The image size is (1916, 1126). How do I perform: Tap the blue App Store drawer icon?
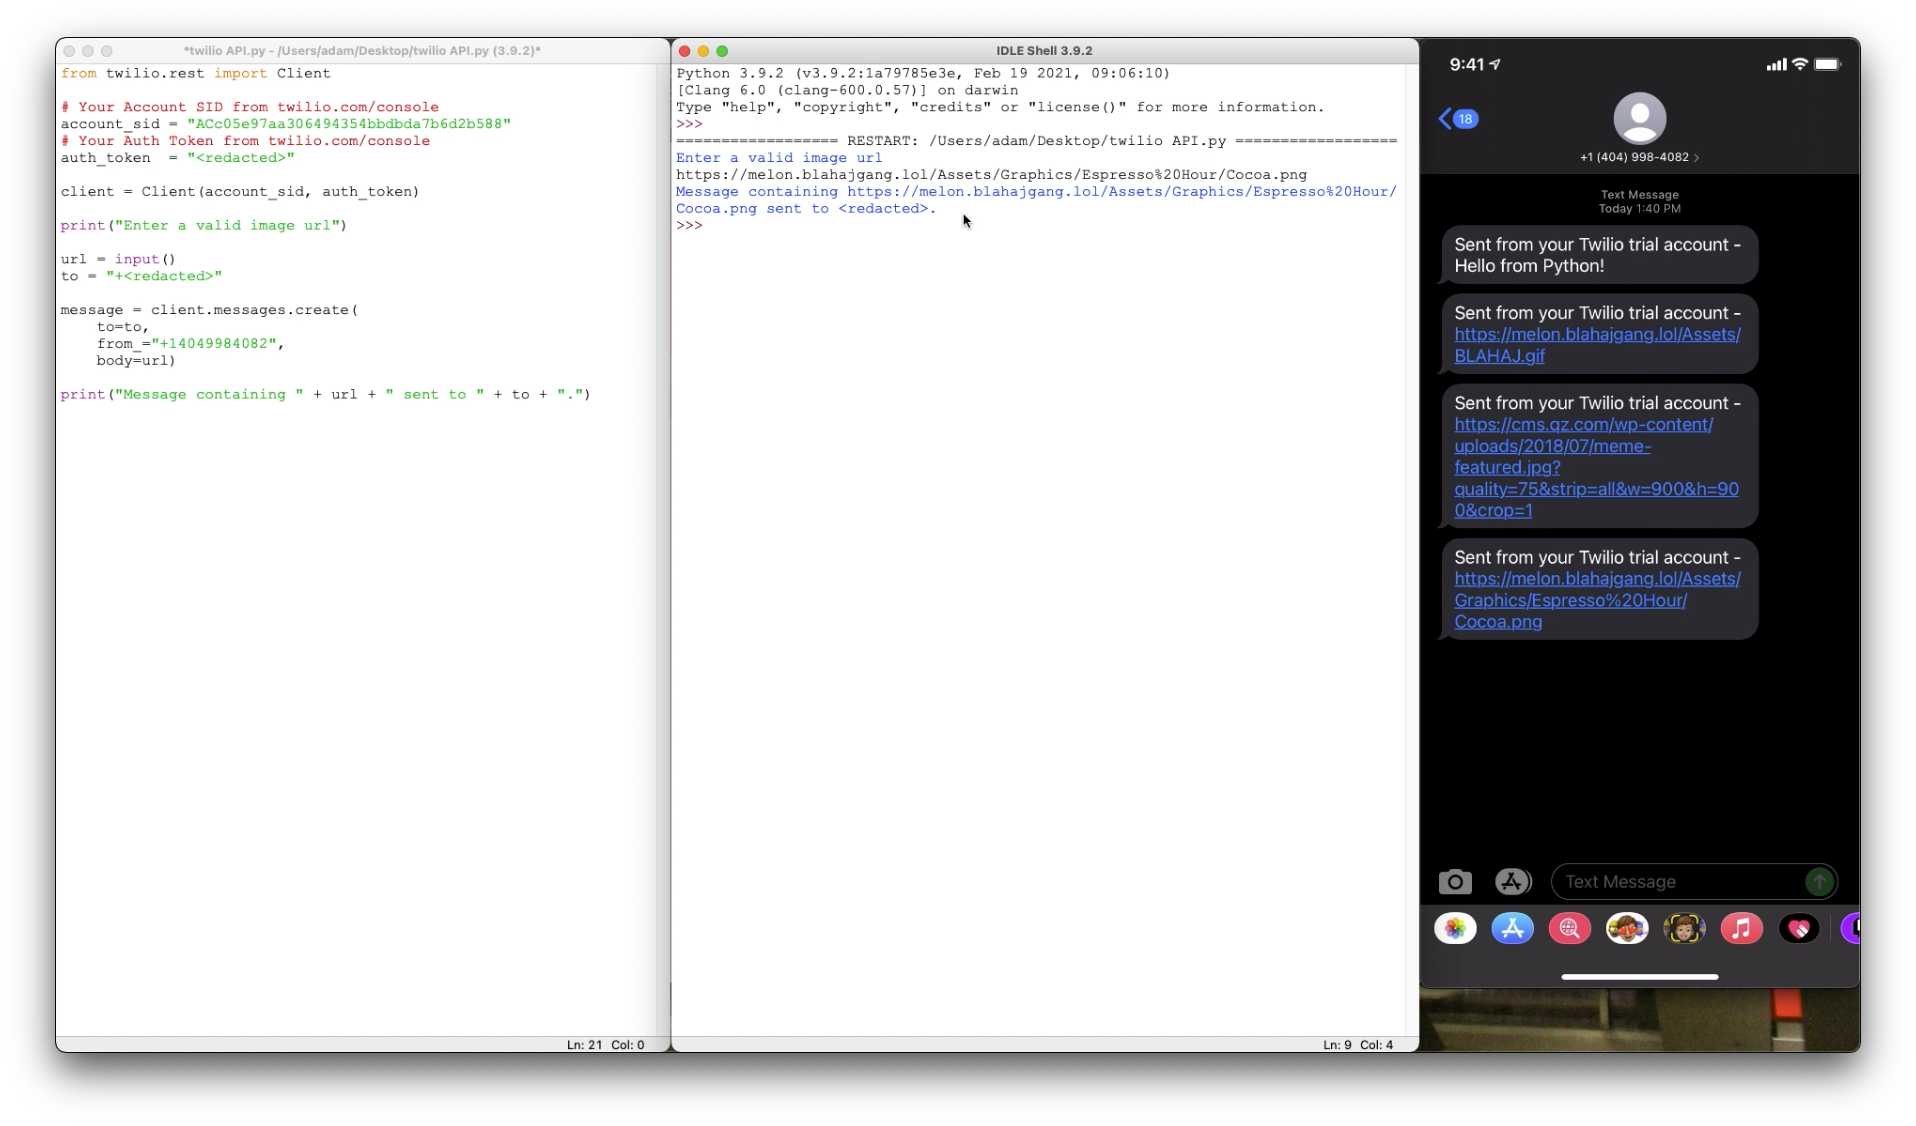(x=1512, y=929)
